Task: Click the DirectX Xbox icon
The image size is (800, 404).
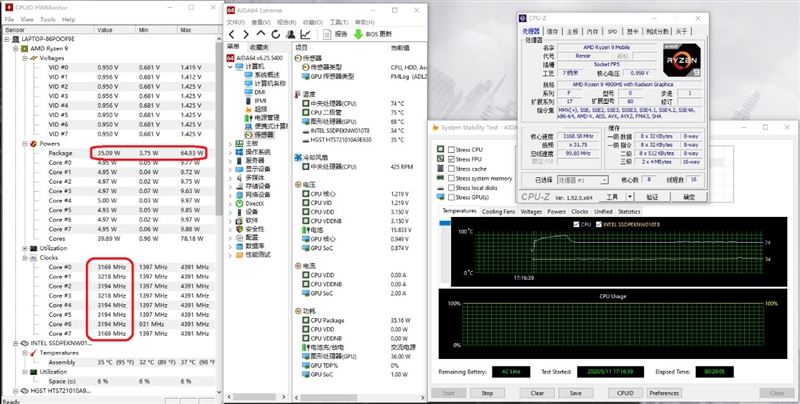Action: pos(239,204)
